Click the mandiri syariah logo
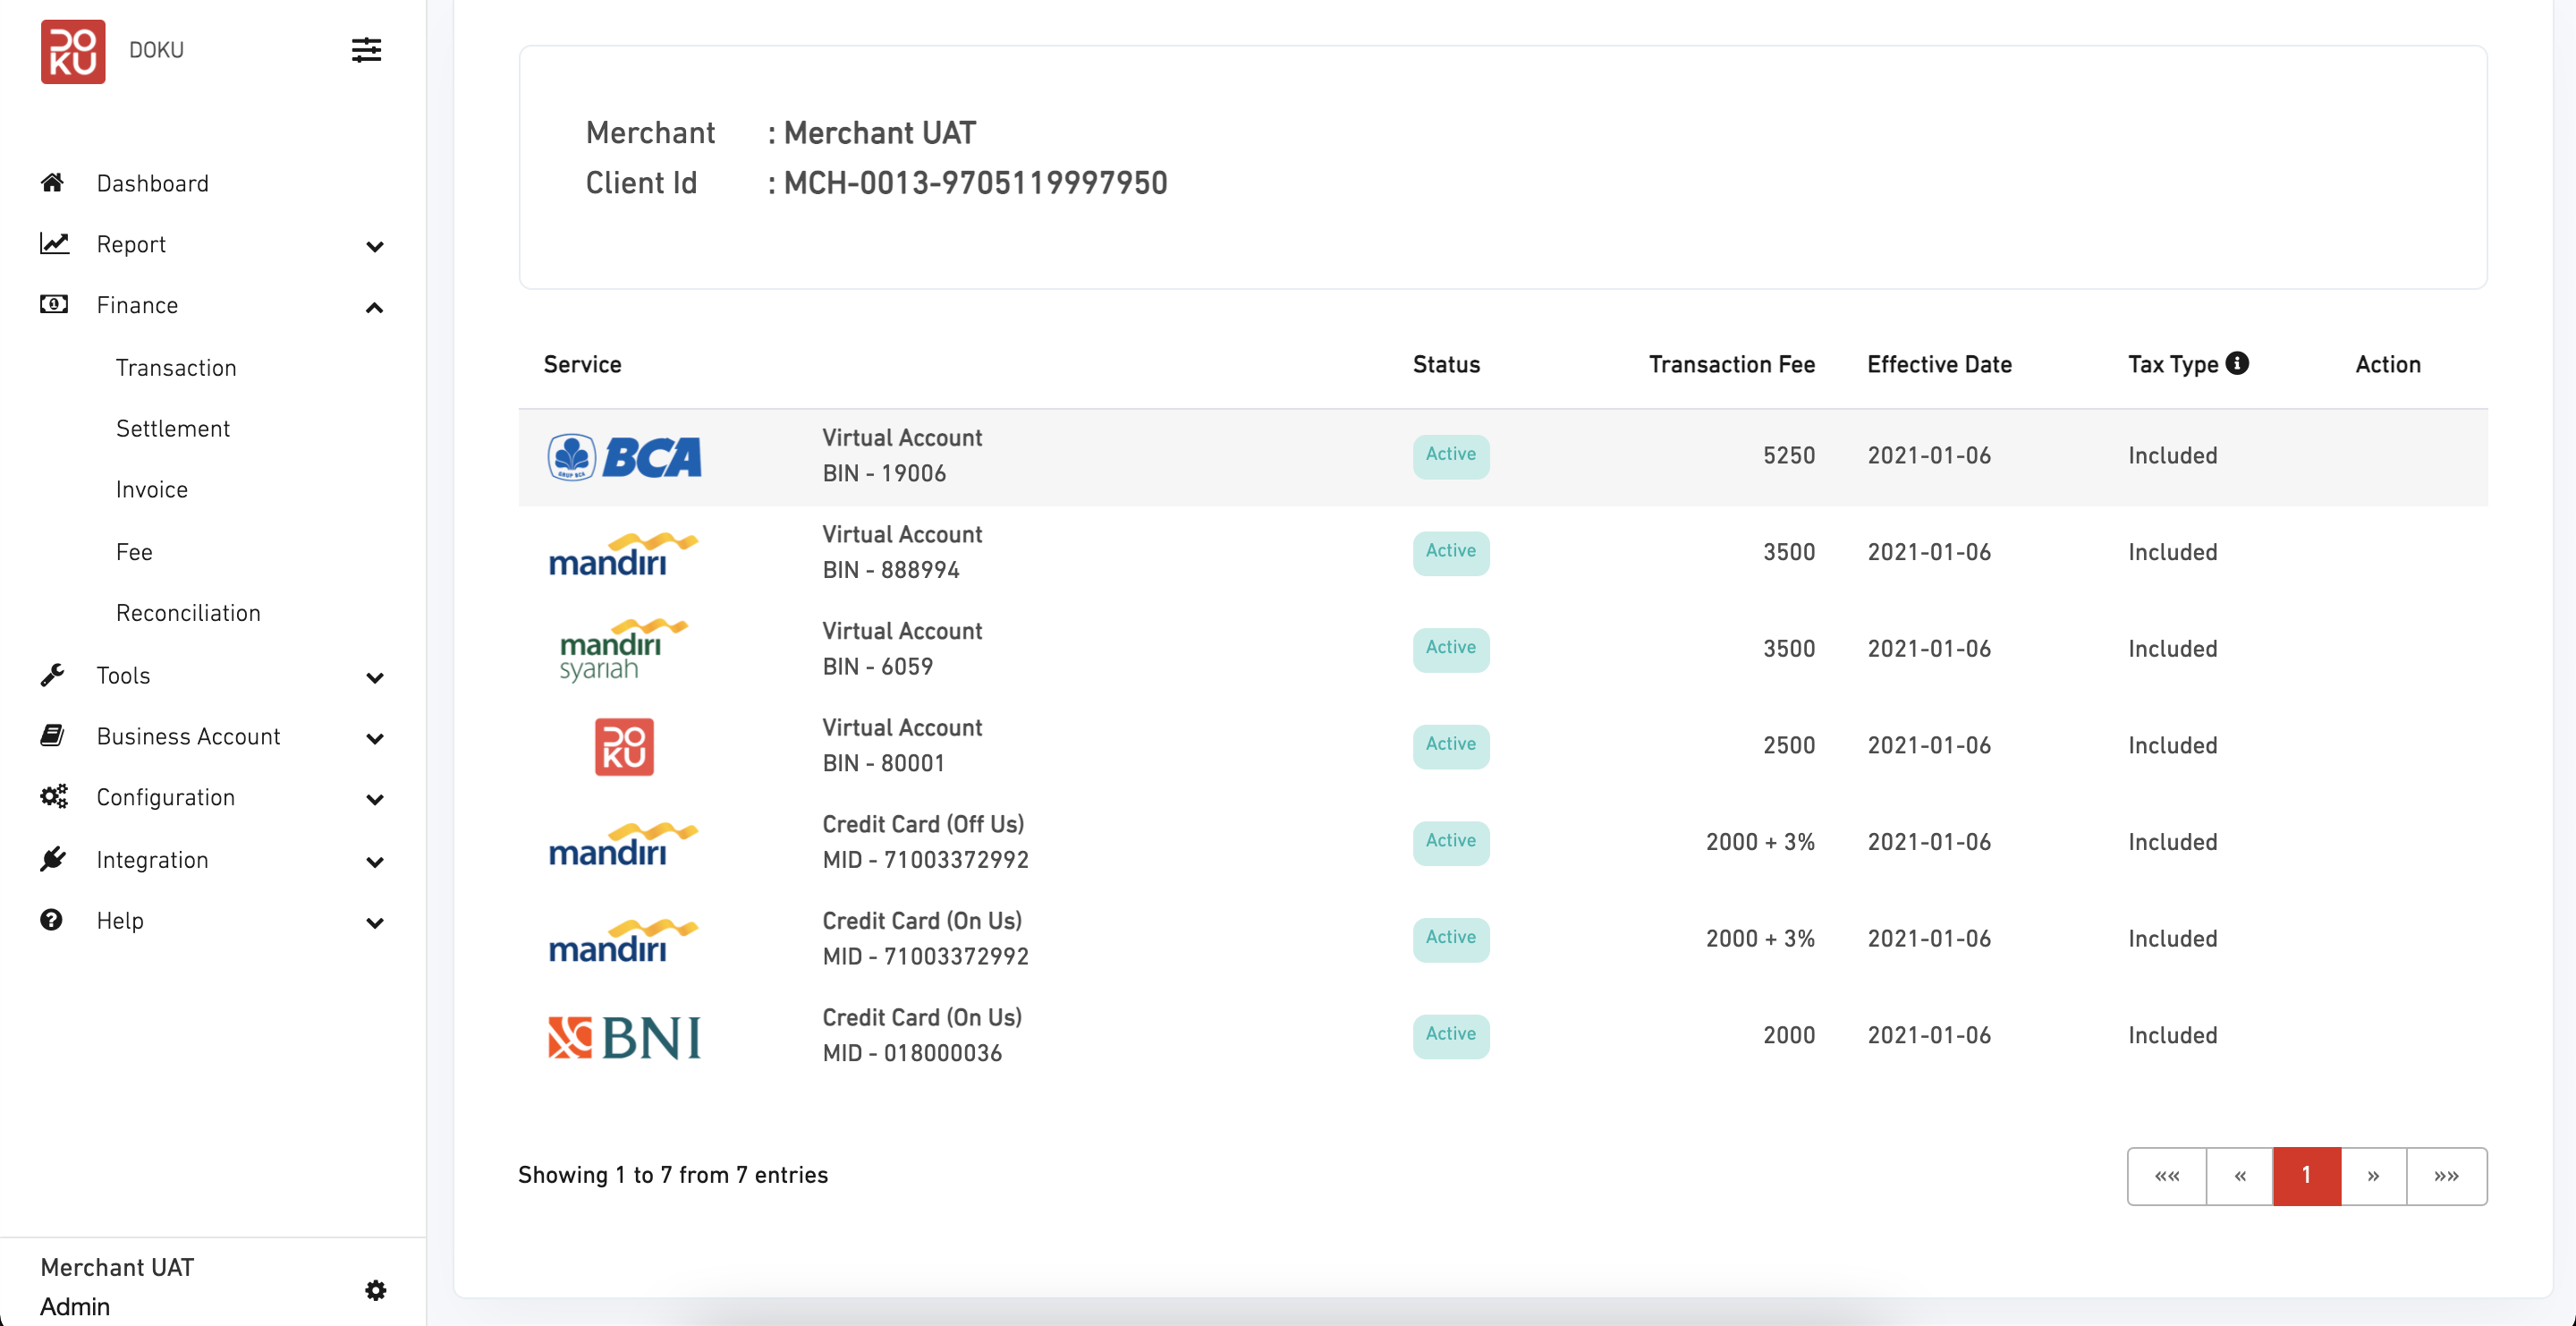Viewport: 2576px width, 1326px height. click(x=623, y=650)
